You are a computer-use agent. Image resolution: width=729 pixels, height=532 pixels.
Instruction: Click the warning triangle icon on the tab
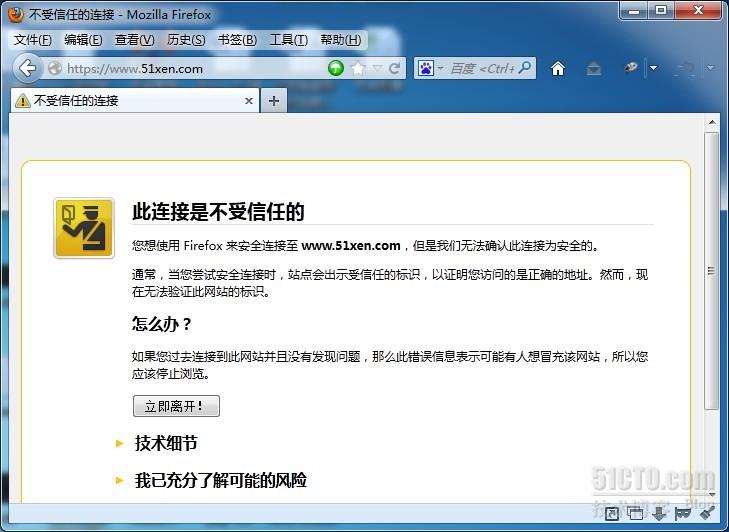23,100
